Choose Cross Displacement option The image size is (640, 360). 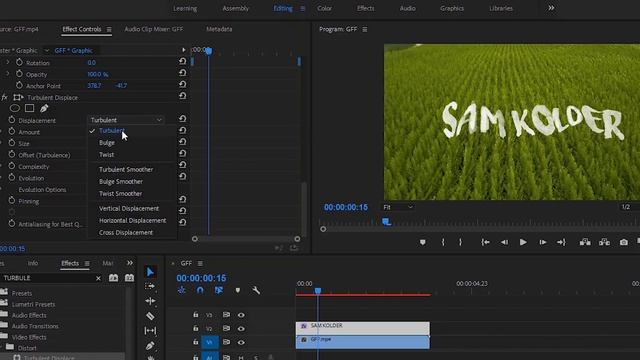126,232
